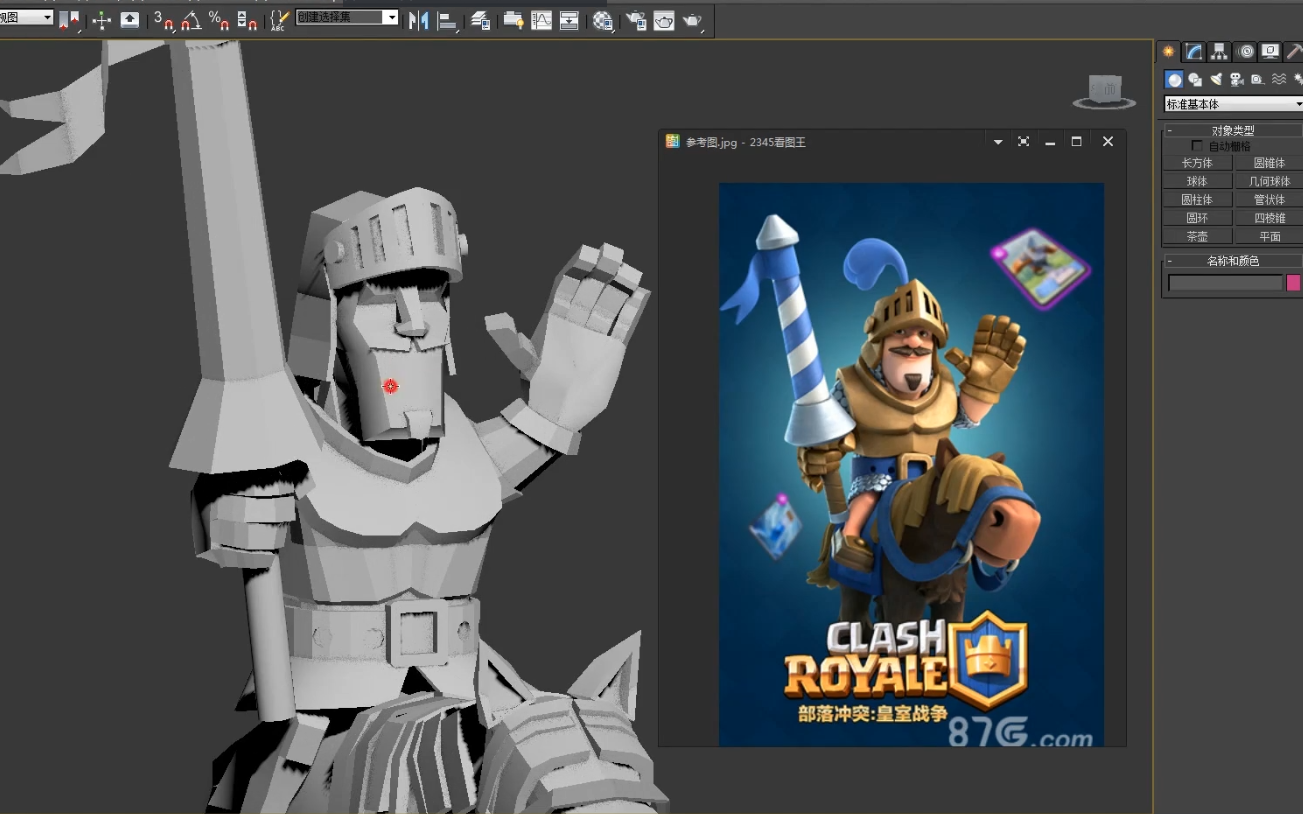Toggle the Graphite ribbon icon
Screen dimensions: 1303x814
[x=513, y=20]
